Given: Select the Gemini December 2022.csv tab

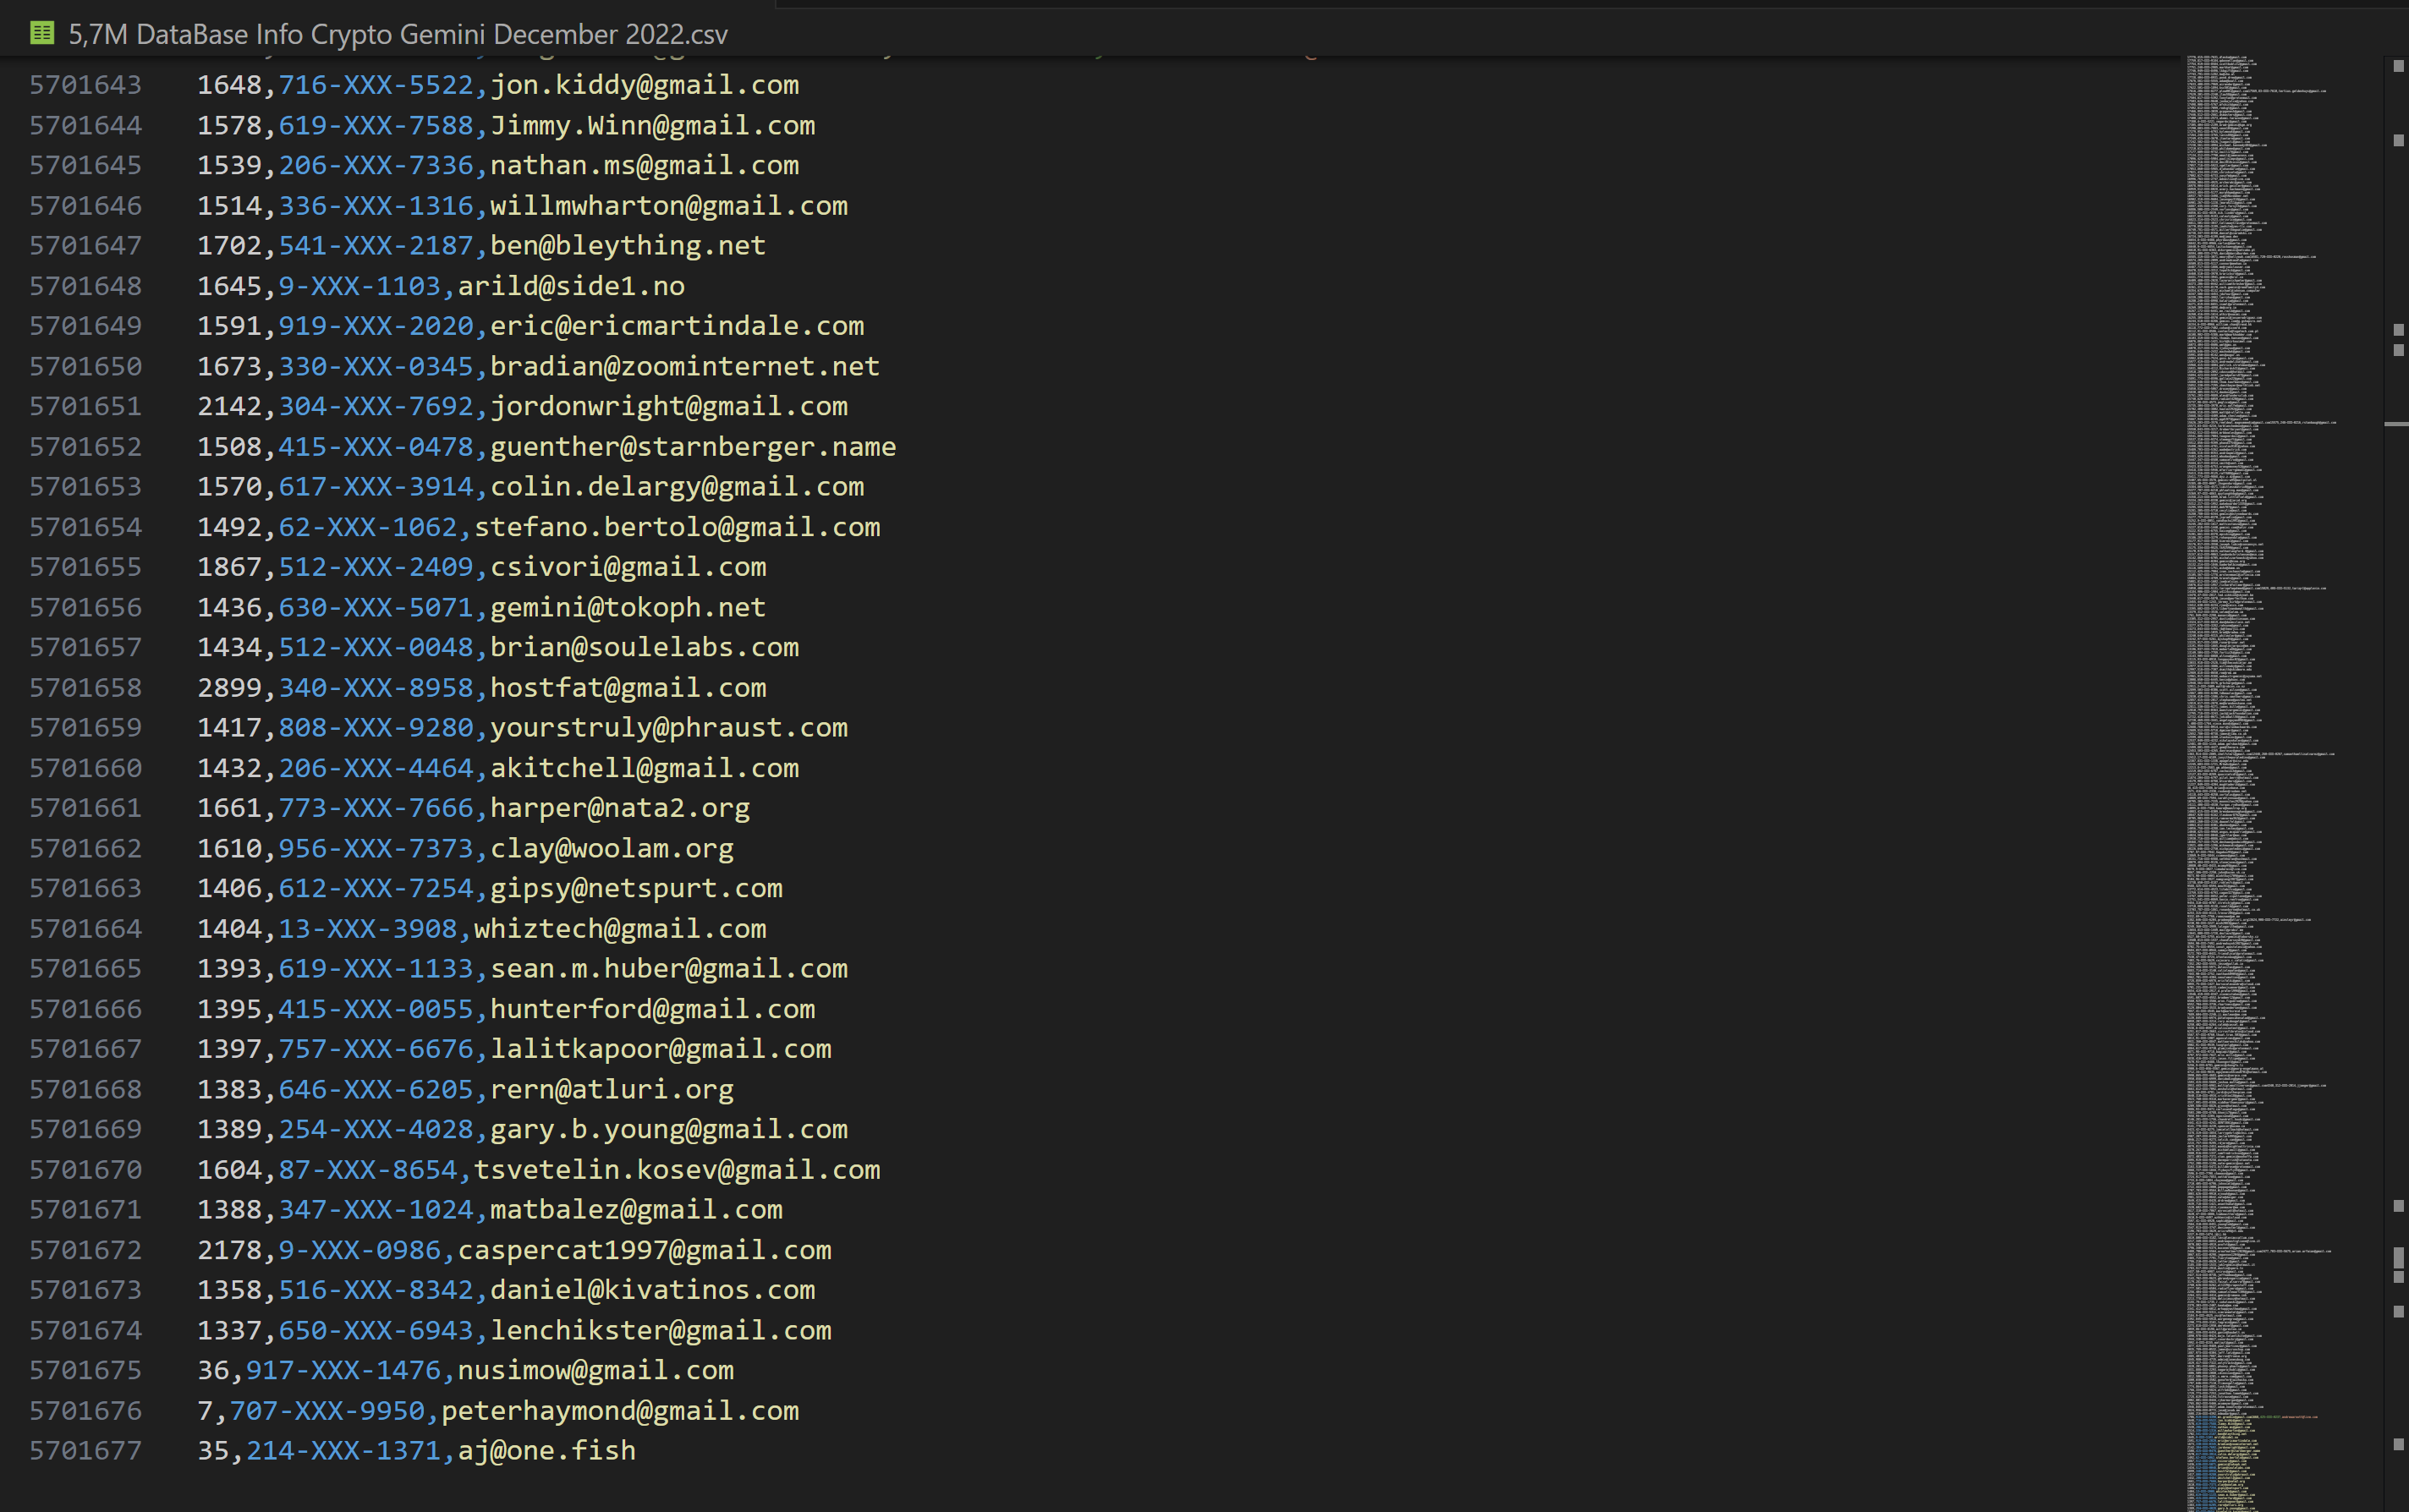Looking at the screenshot, I should point(397,34).
